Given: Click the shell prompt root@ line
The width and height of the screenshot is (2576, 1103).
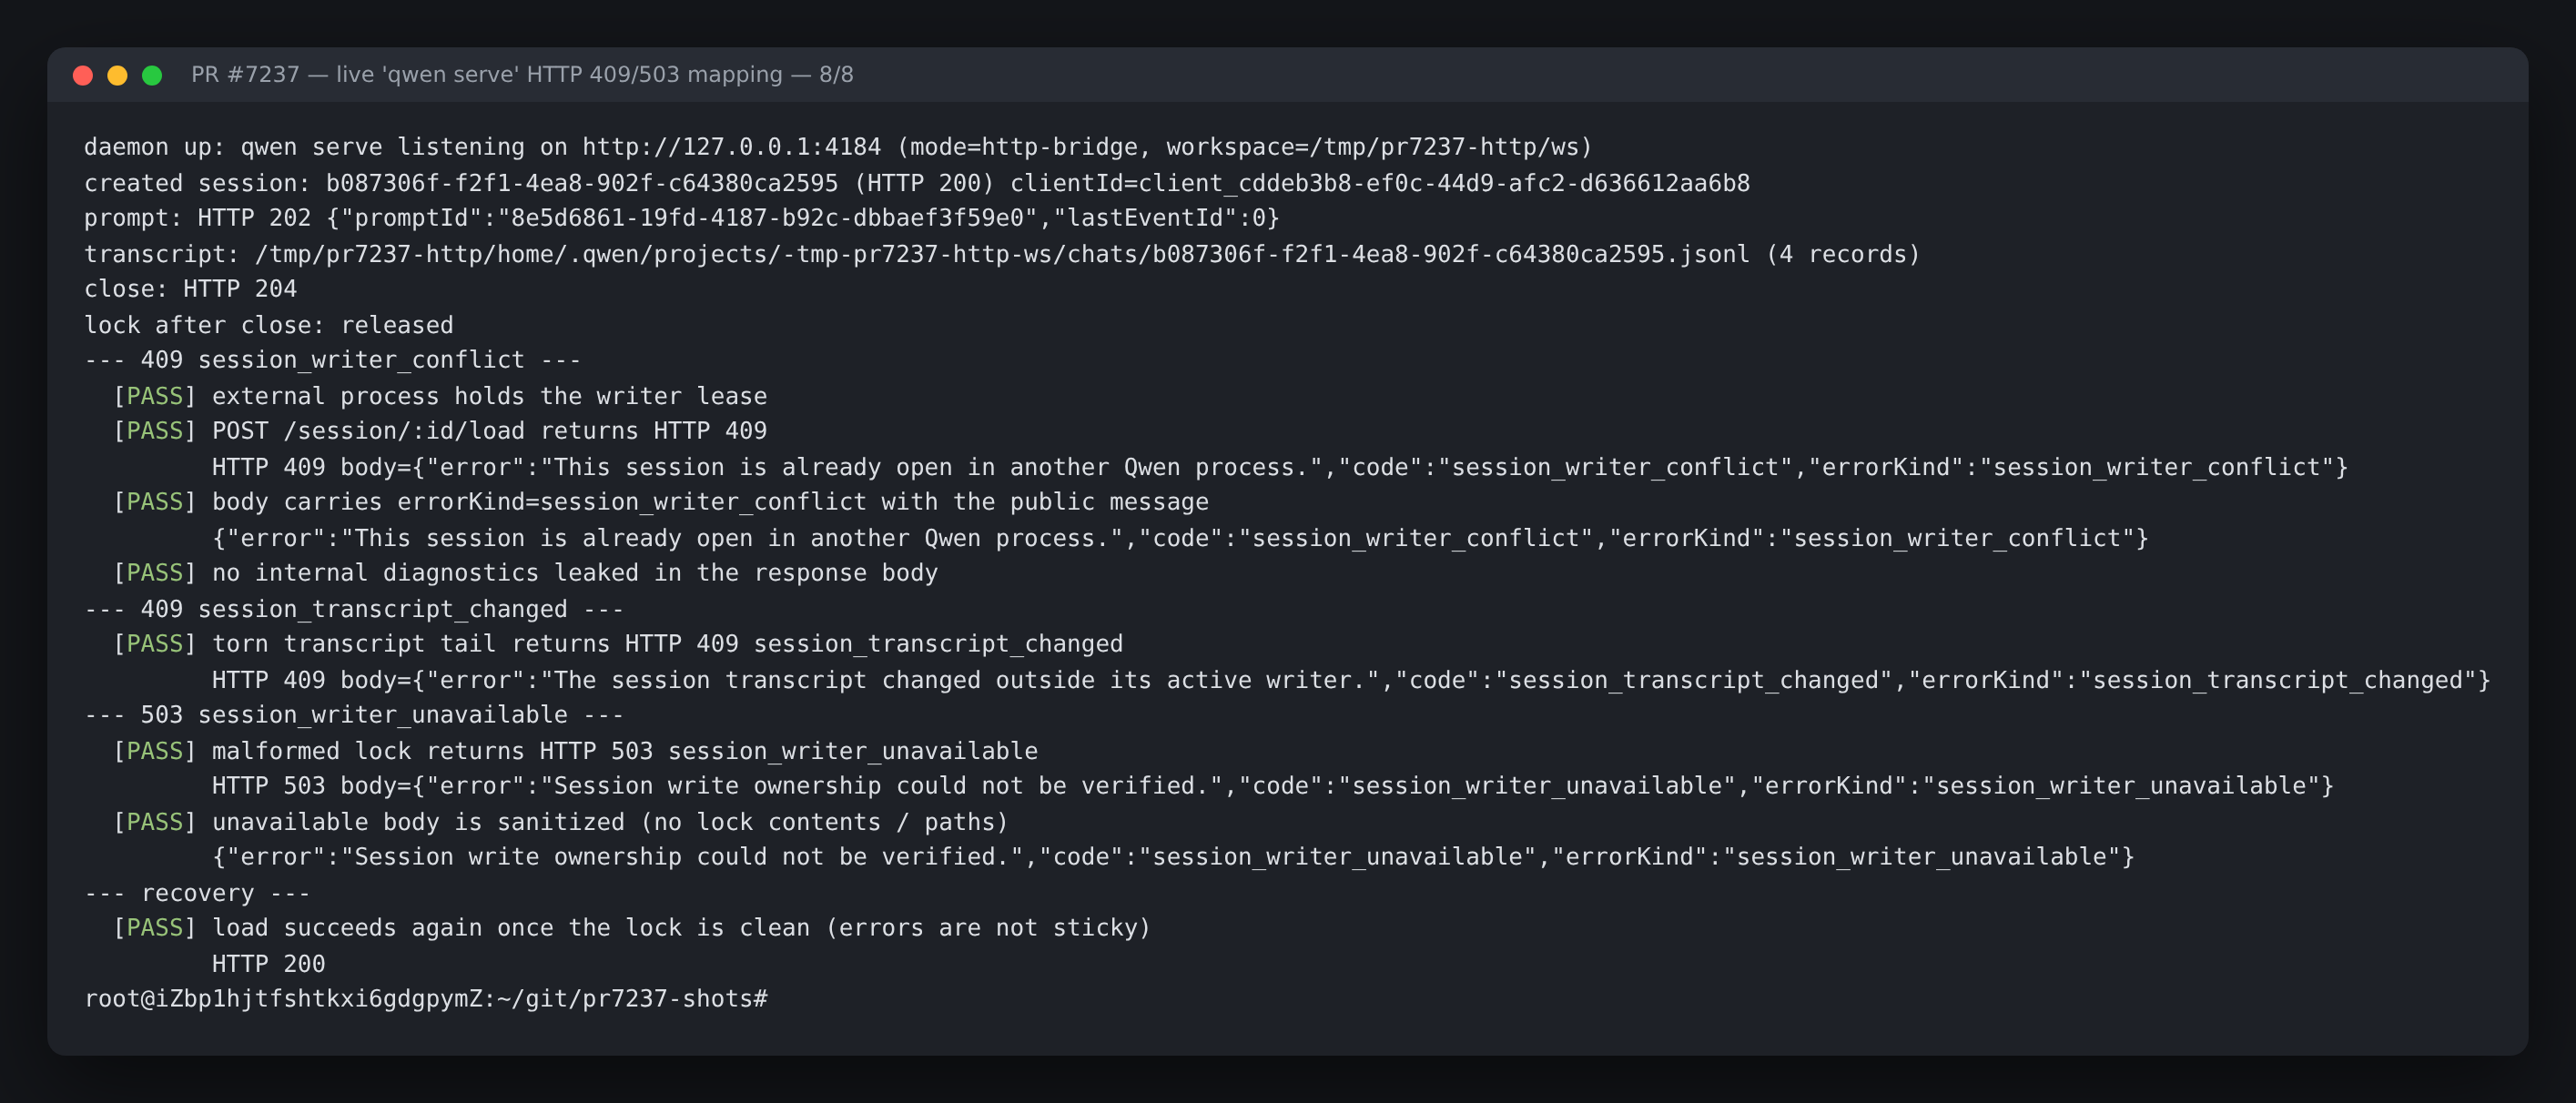Looking at the screenshot, I should tap(426, 999).
